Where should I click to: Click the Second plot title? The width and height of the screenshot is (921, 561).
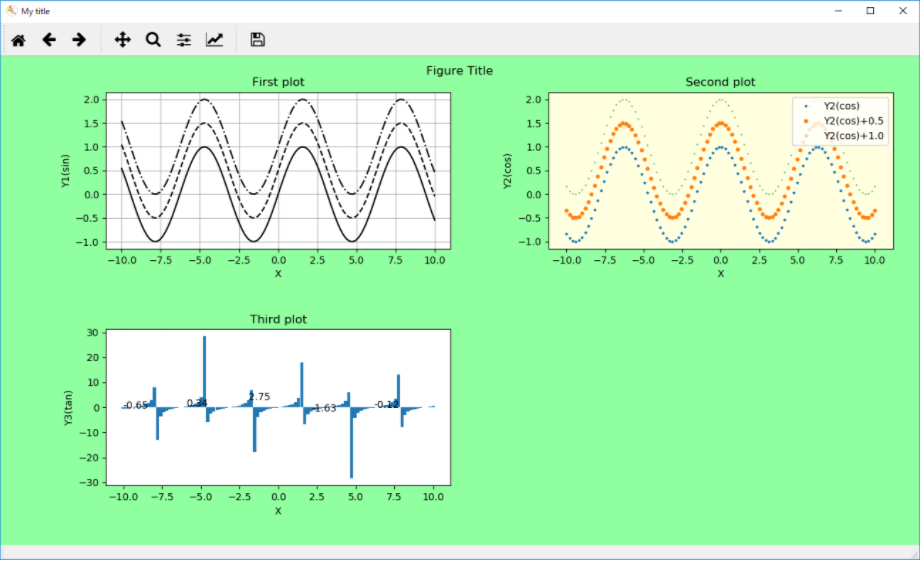pos(720,82)
